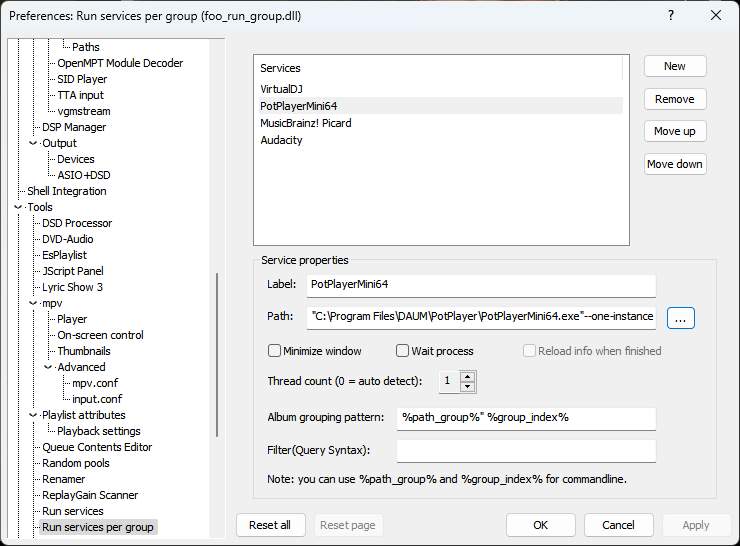Screen dimensions: 740x546
Task: Edit the Thread count value field
Action: click(x=449, y=381)
